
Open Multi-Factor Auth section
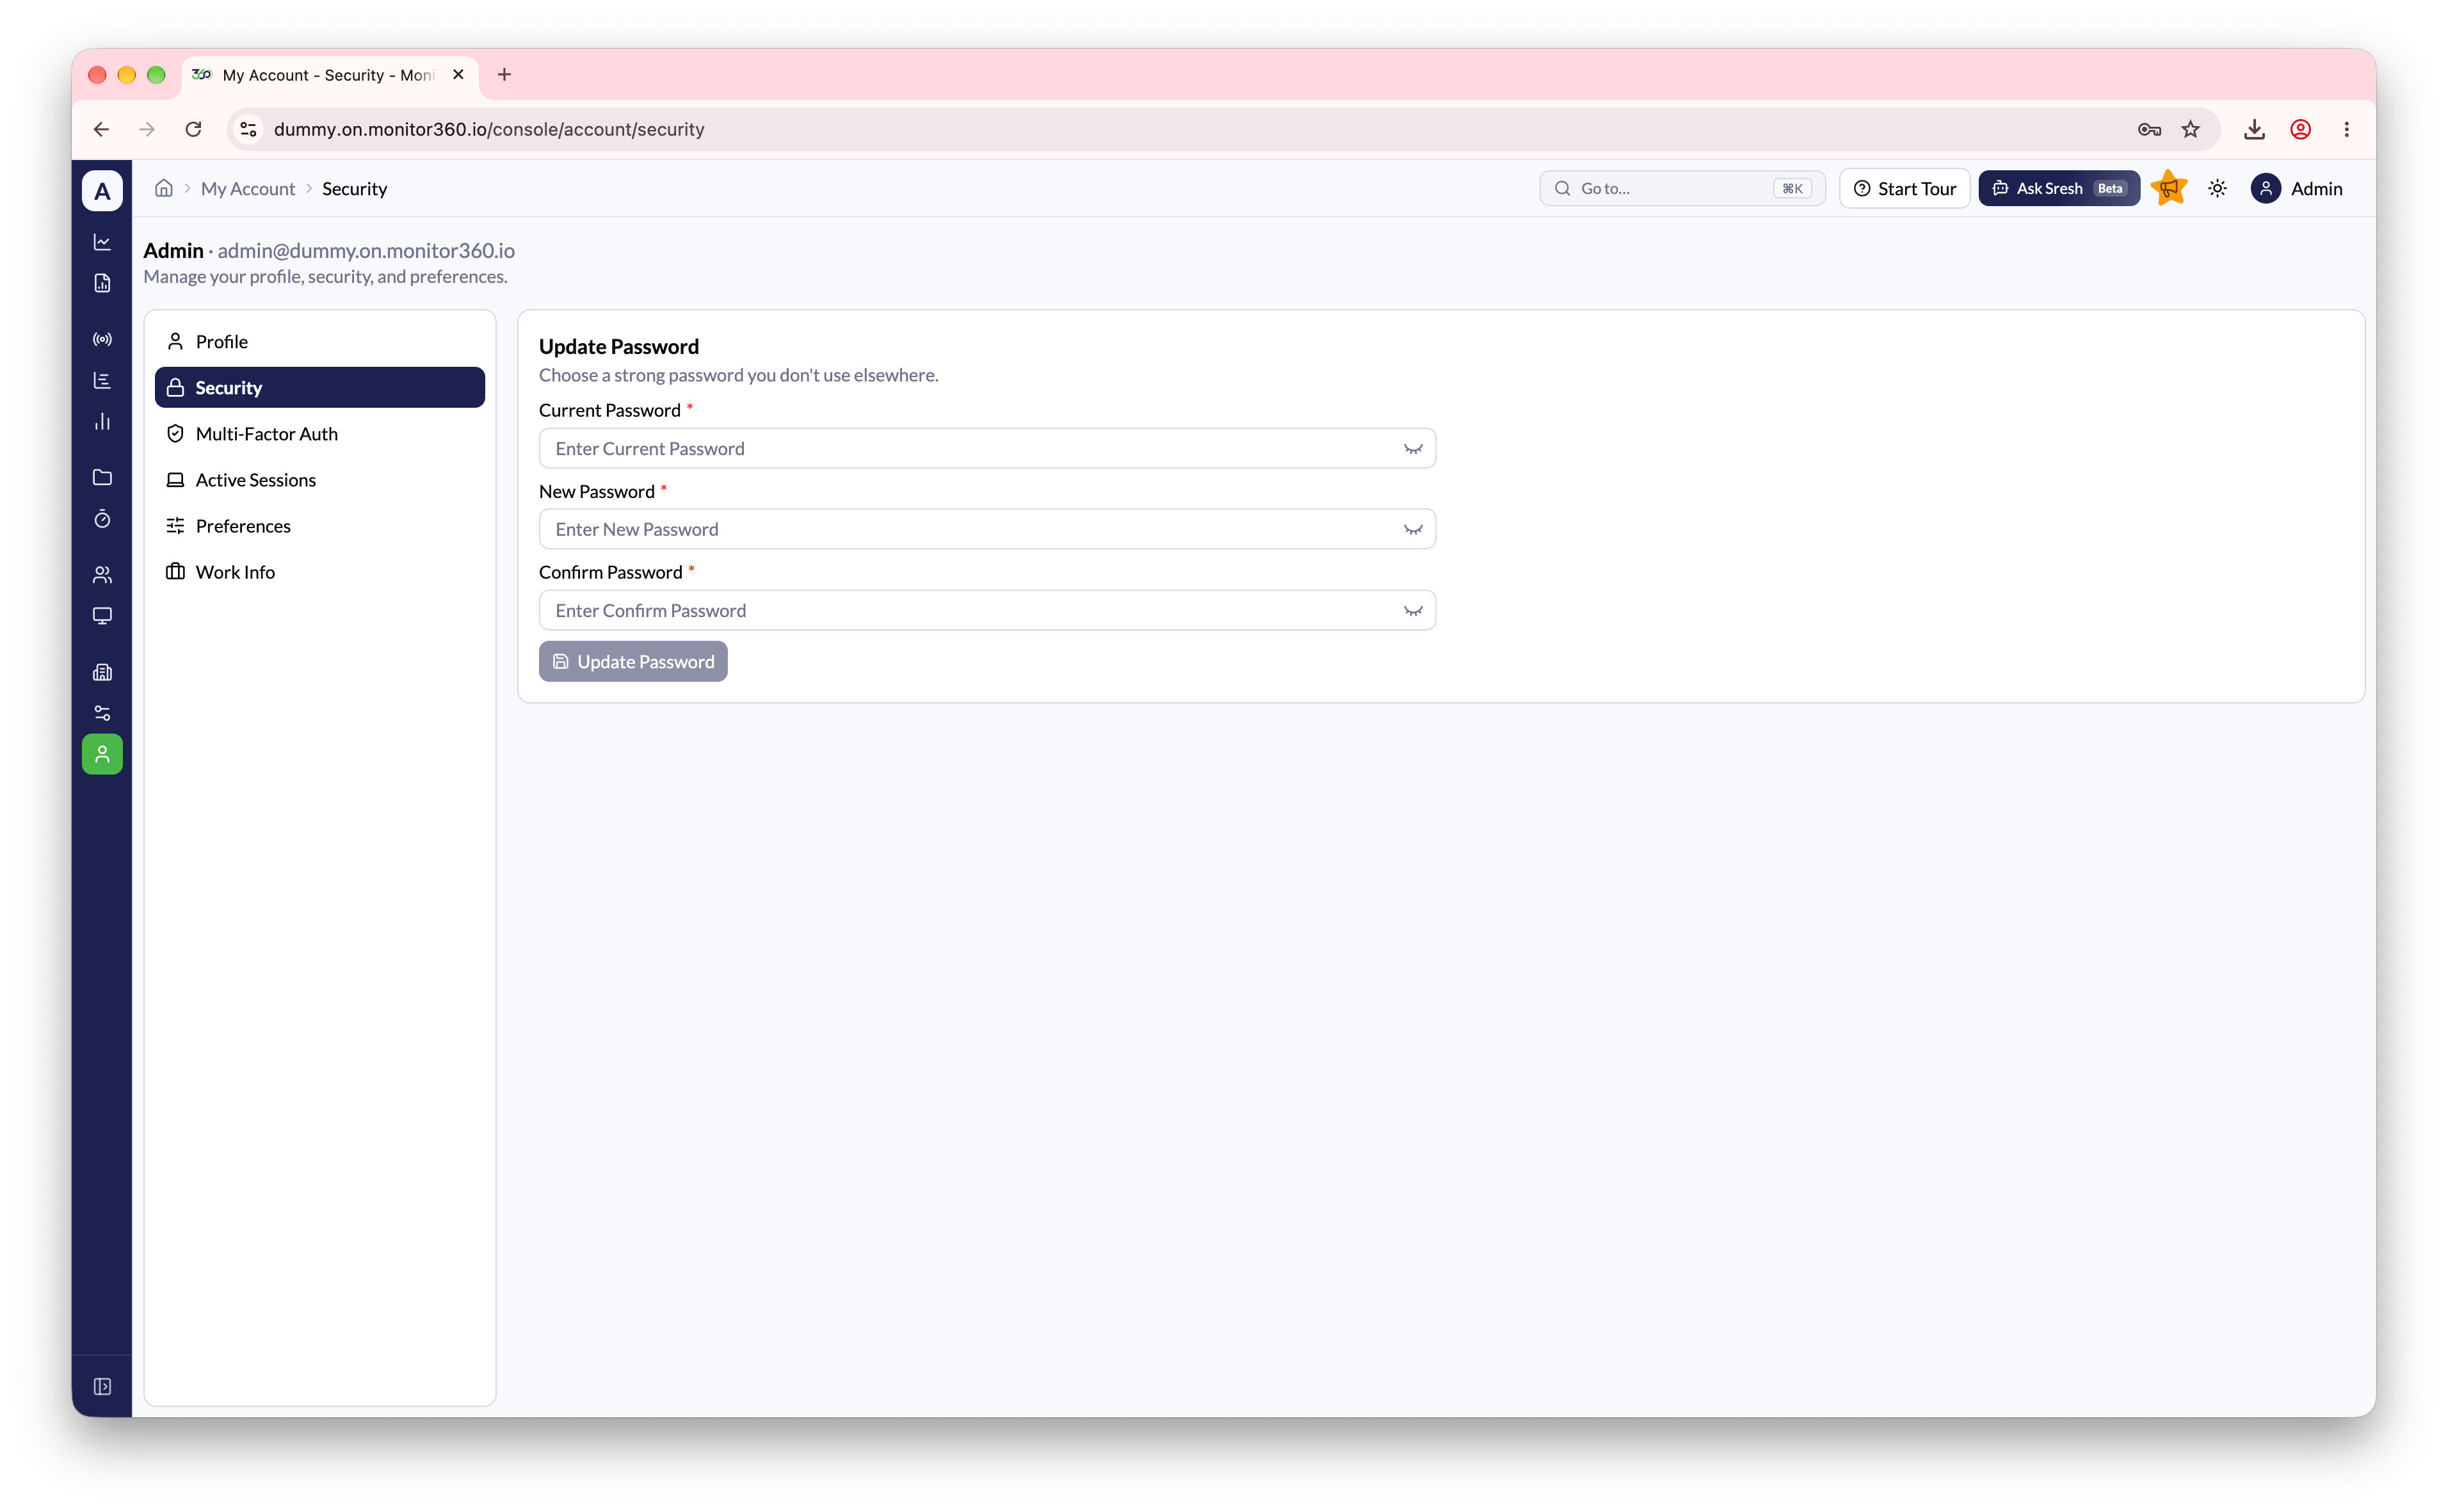tap(320, 433)
